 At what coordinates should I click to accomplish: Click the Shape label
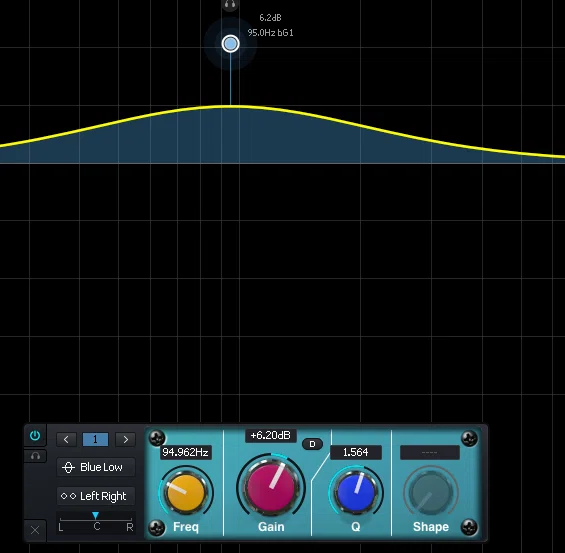[x=431, y=527]
